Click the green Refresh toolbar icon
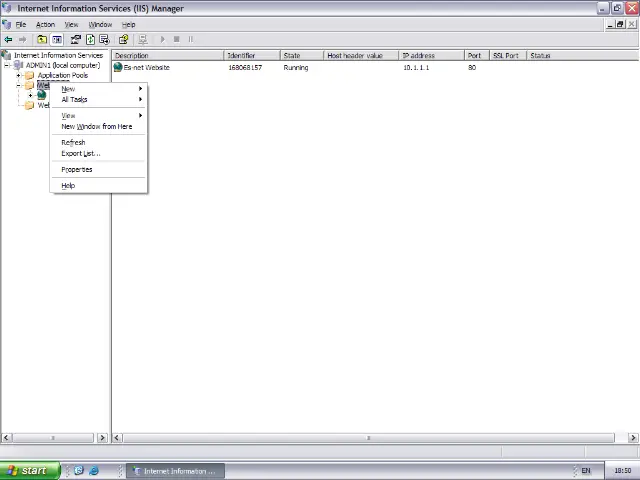640x480 pixels. [x=90, y=40]
